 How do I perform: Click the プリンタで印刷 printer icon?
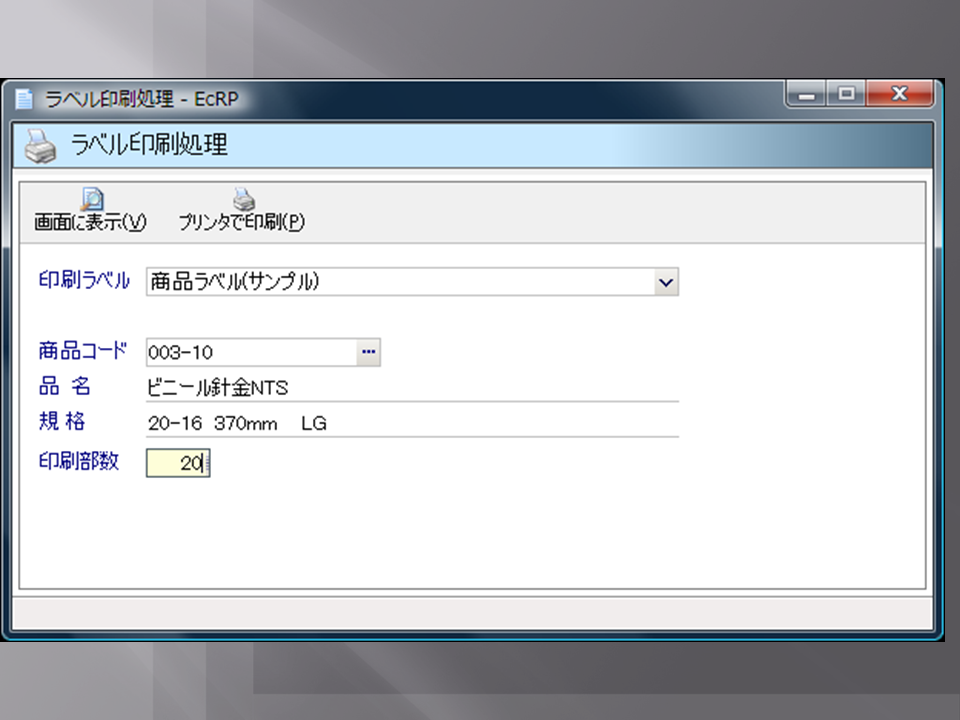[243, 201]
